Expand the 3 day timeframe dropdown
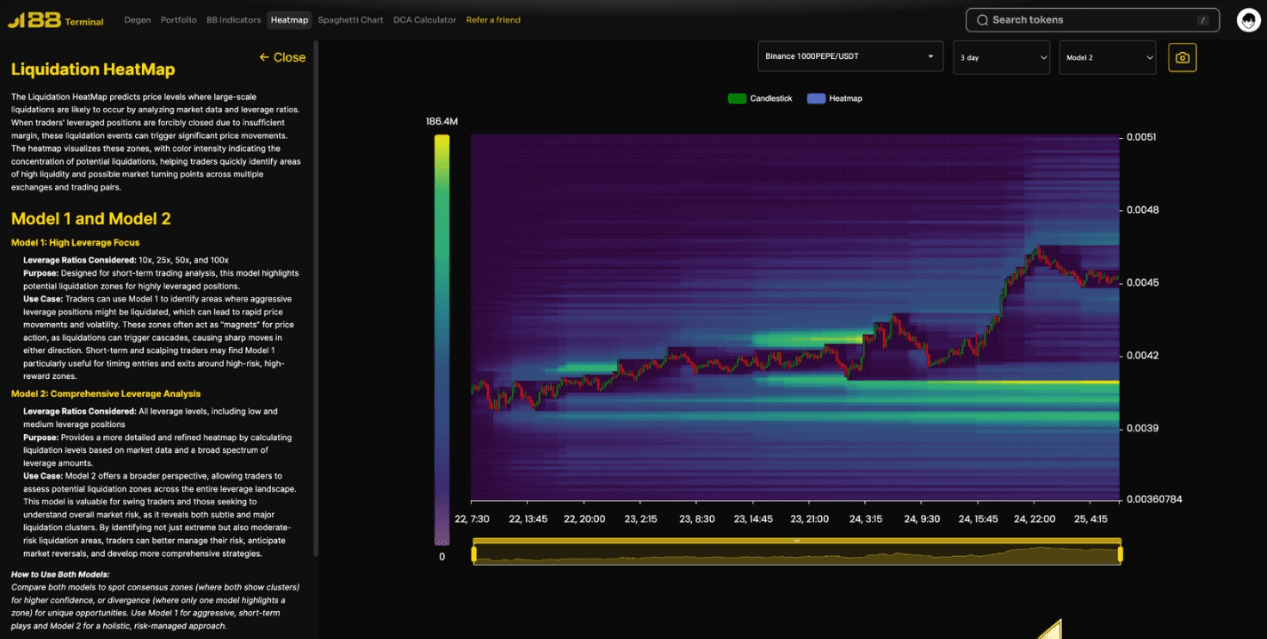 [x=1001, y=57]
